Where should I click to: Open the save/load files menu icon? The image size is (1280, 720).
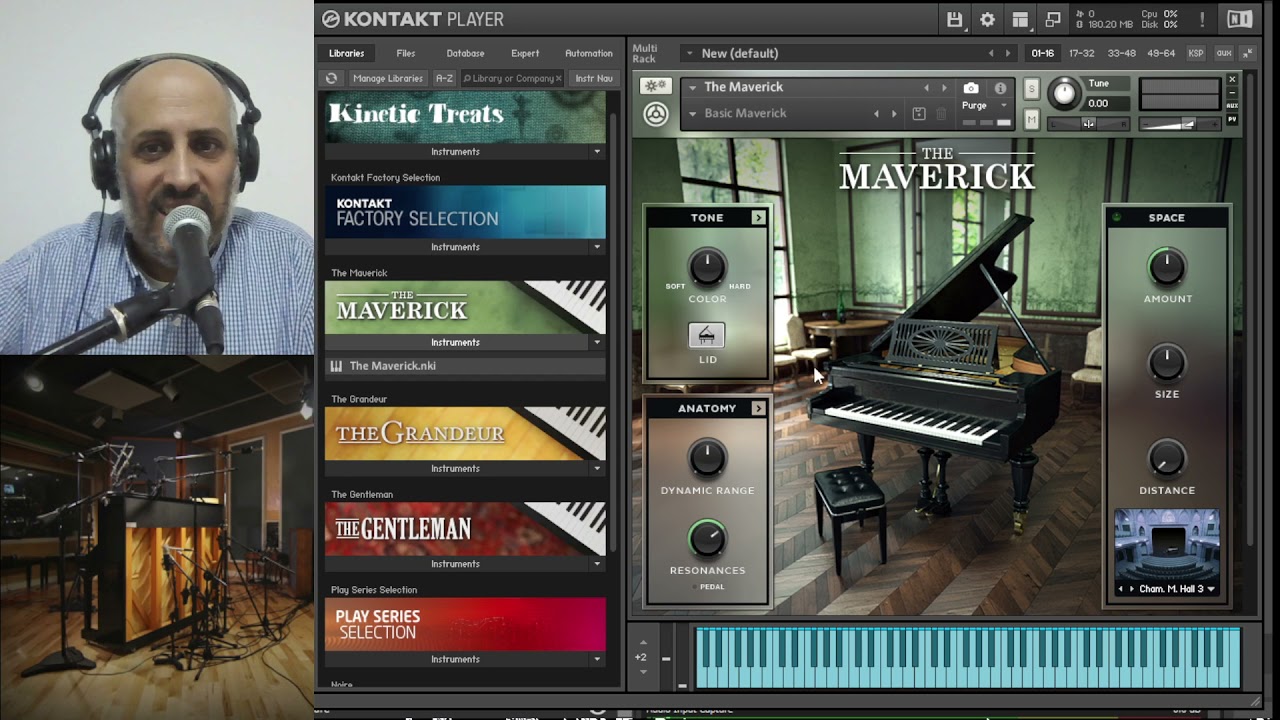point(954,20)
